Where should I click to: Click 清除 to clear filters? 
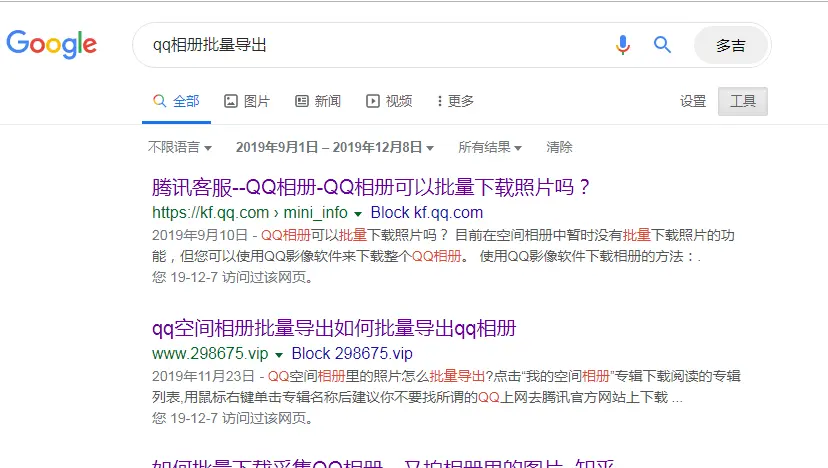coord(559,147)
